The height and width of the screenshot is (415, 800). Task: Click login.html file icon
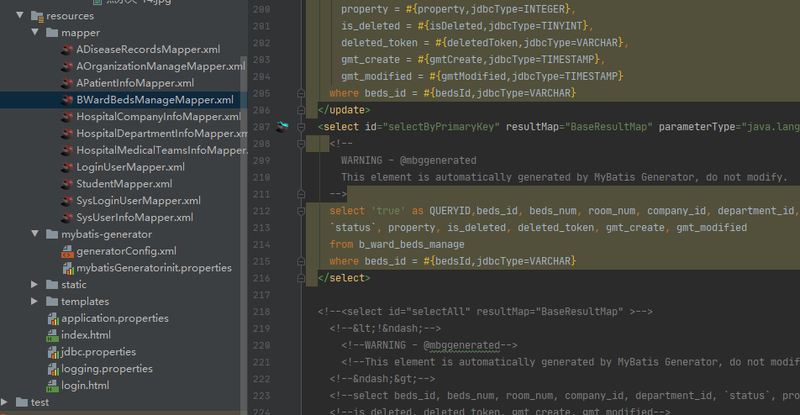[x=52, y=386]
